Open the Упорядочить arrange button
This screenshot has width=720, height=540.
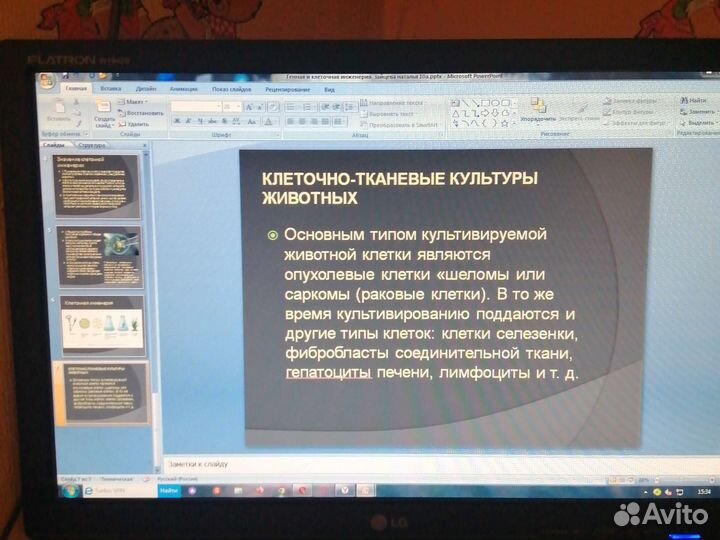[538, 111]
